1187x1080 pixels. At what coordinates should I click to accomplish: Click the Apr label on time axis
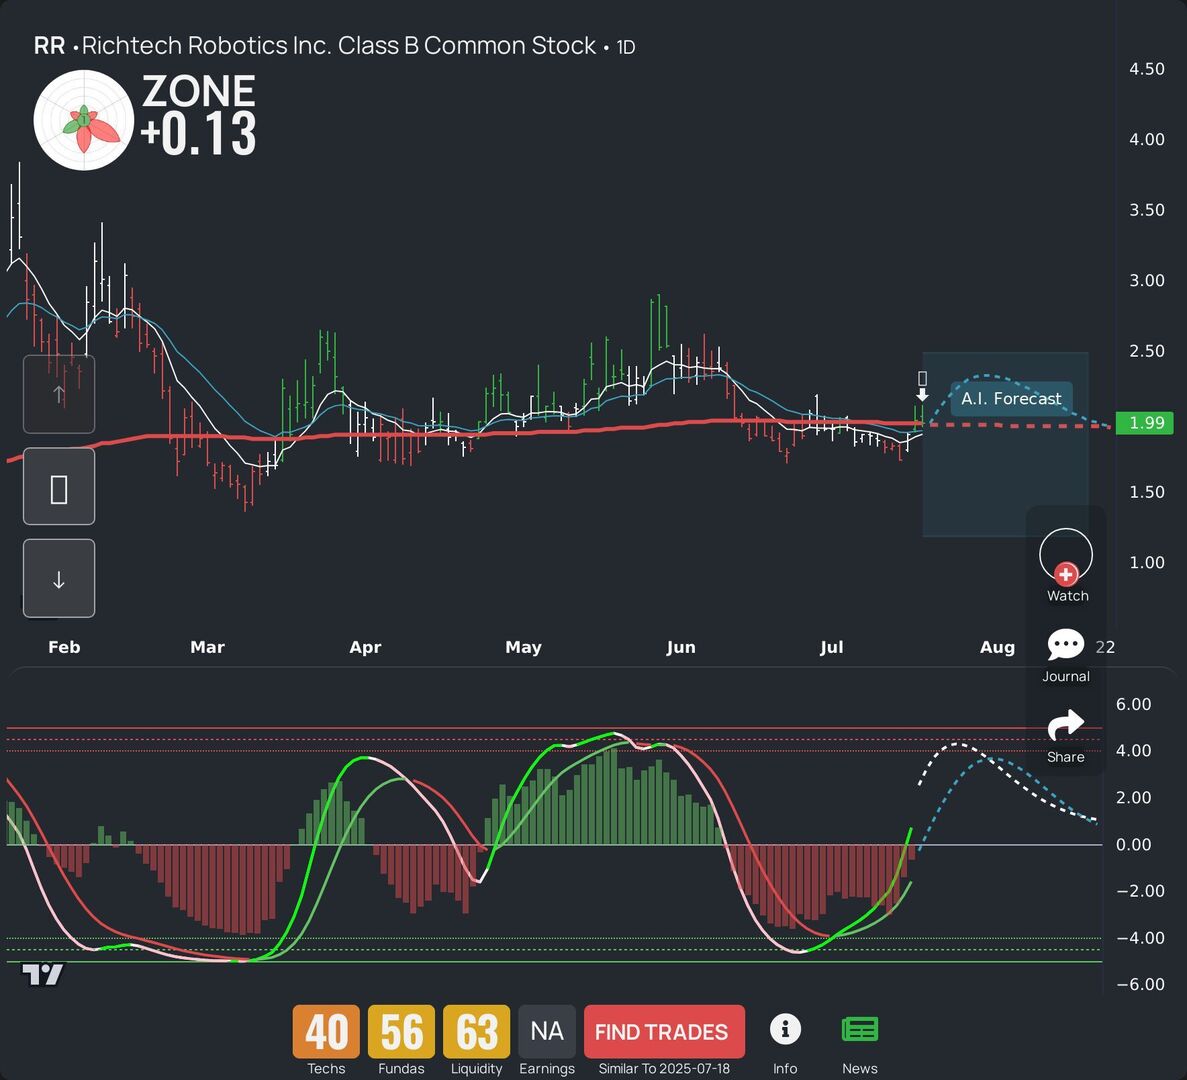tap(365, 647)
